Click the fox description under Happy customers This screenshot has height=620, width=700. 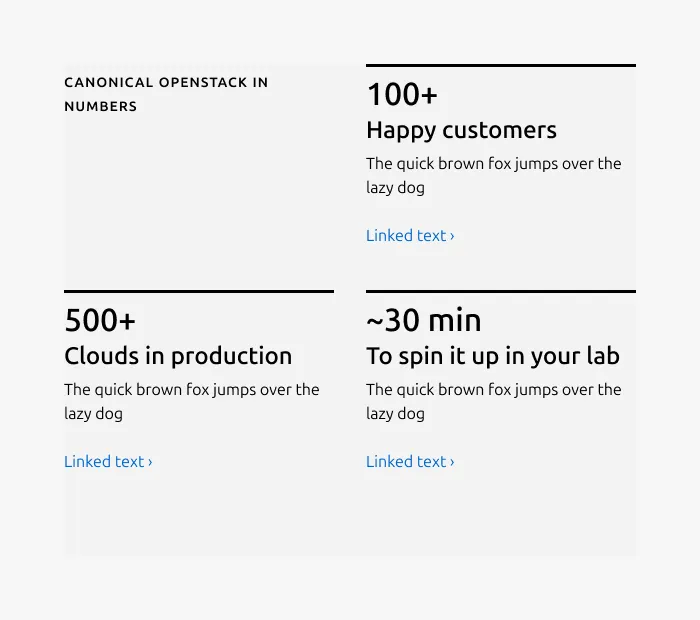[x=493, y=175]
